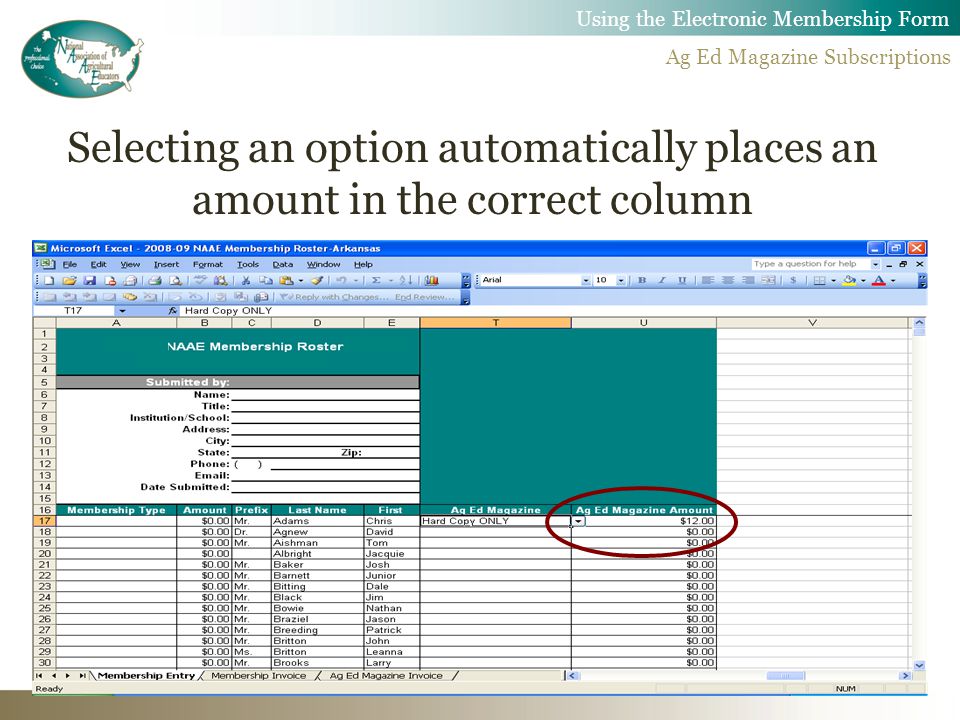960x720 pixels.
Task: Click the End Review button
Action: point(424,297)
